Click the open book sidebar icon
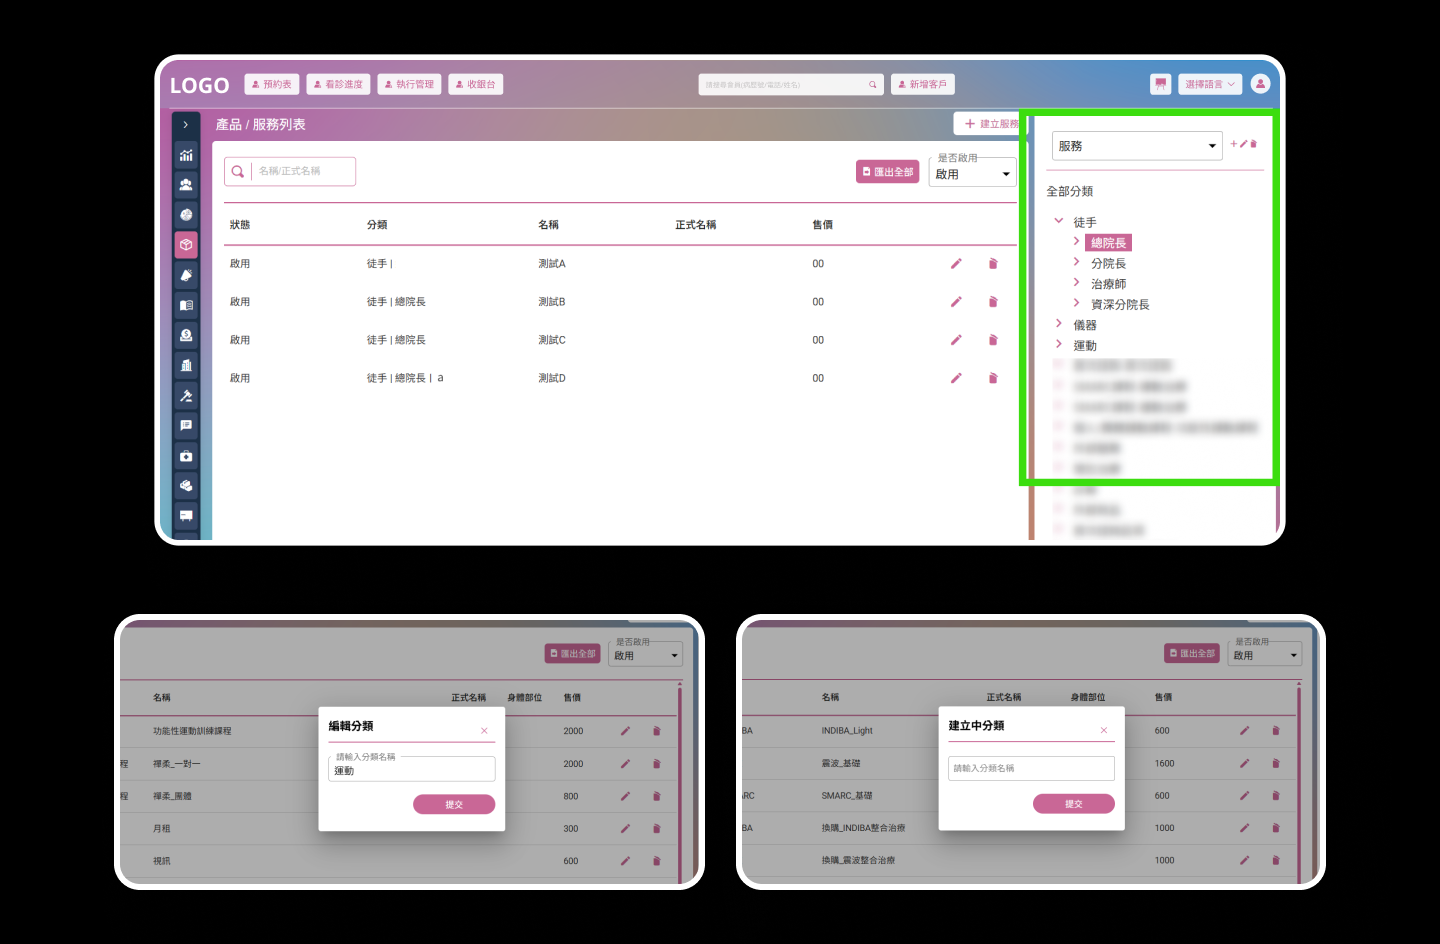Viewport: 1440px width, 944px height. click(186, 306)
